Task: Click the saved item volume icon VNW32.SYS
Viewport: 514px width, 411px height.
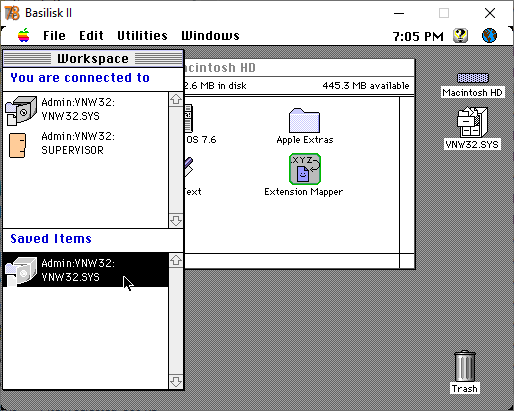Action: [21, 271]
